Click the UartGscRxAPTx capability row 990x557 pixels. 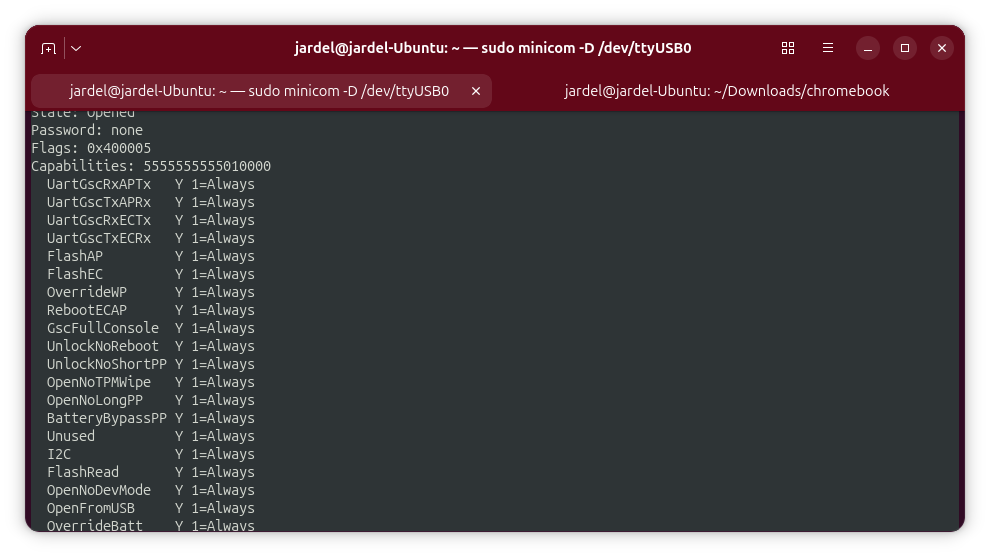[x=150, y=184]
